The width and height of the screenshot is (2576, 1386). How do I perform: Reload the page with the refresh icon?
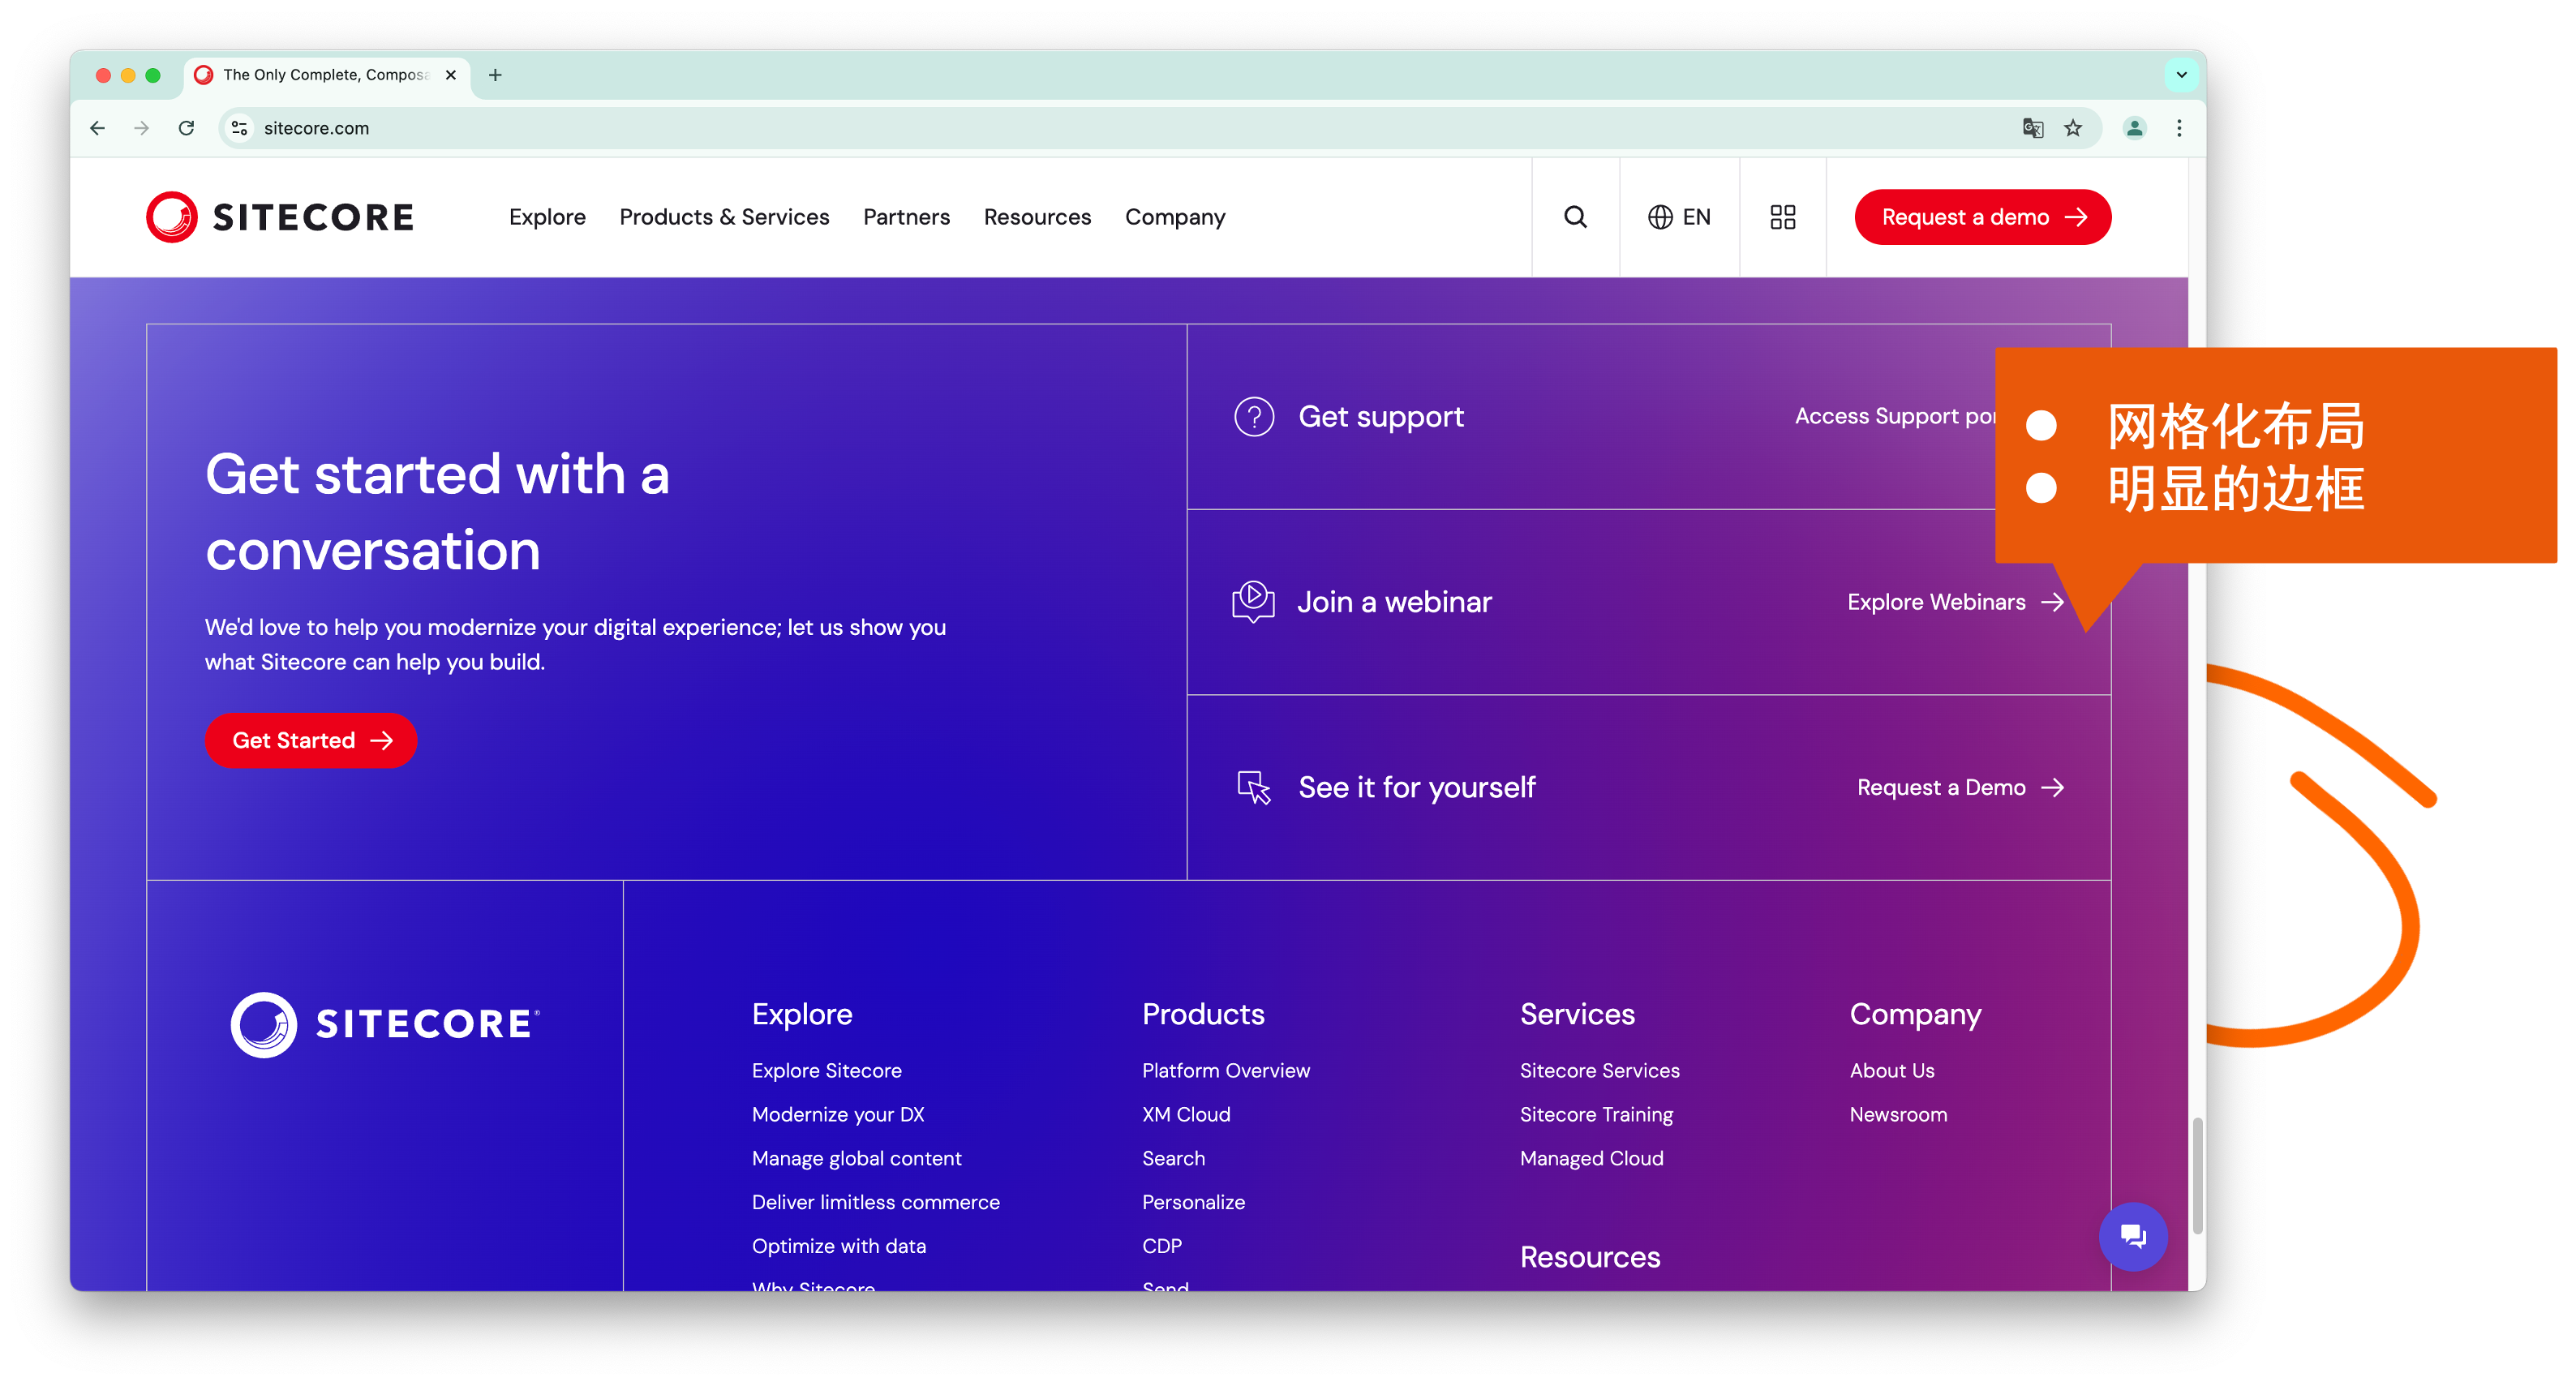[x=186, y=128]
